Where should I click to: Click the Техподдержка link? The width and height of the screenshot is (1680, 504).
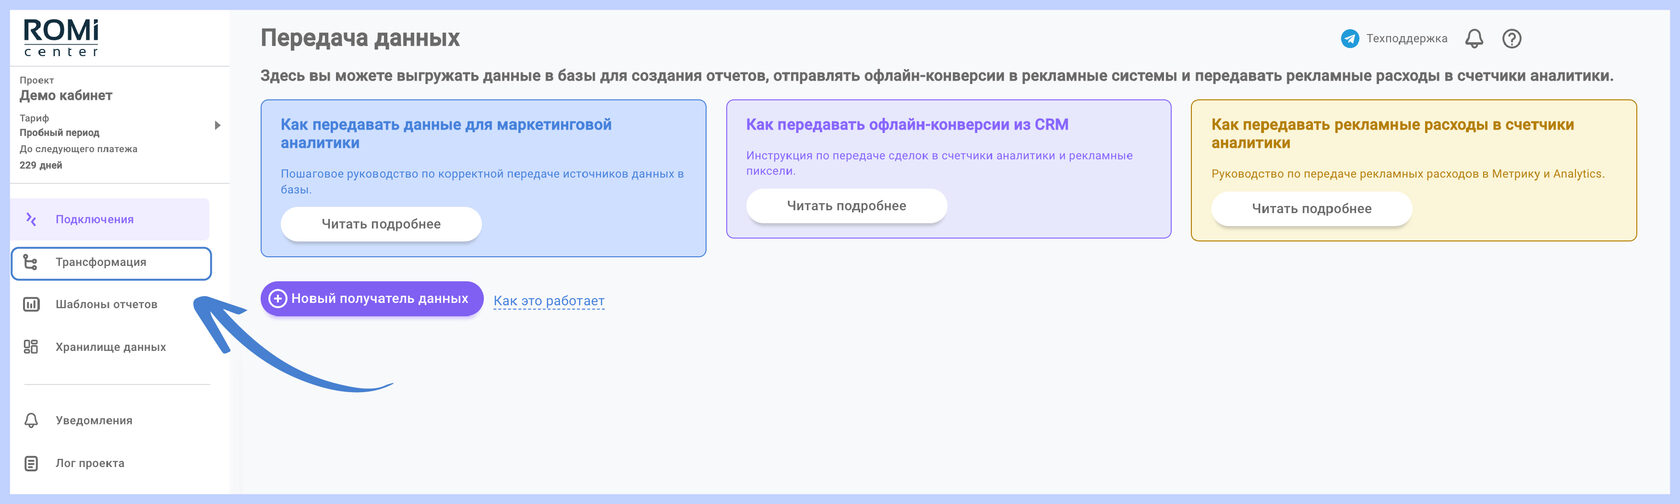click(x=1407, y=39)
